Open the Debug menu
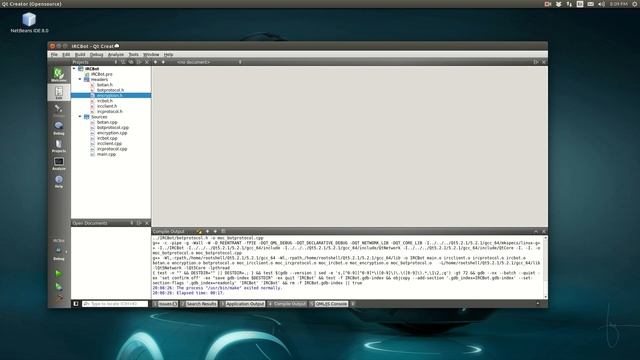Screen dimensions: 640x360 click(x=96, y=54)
